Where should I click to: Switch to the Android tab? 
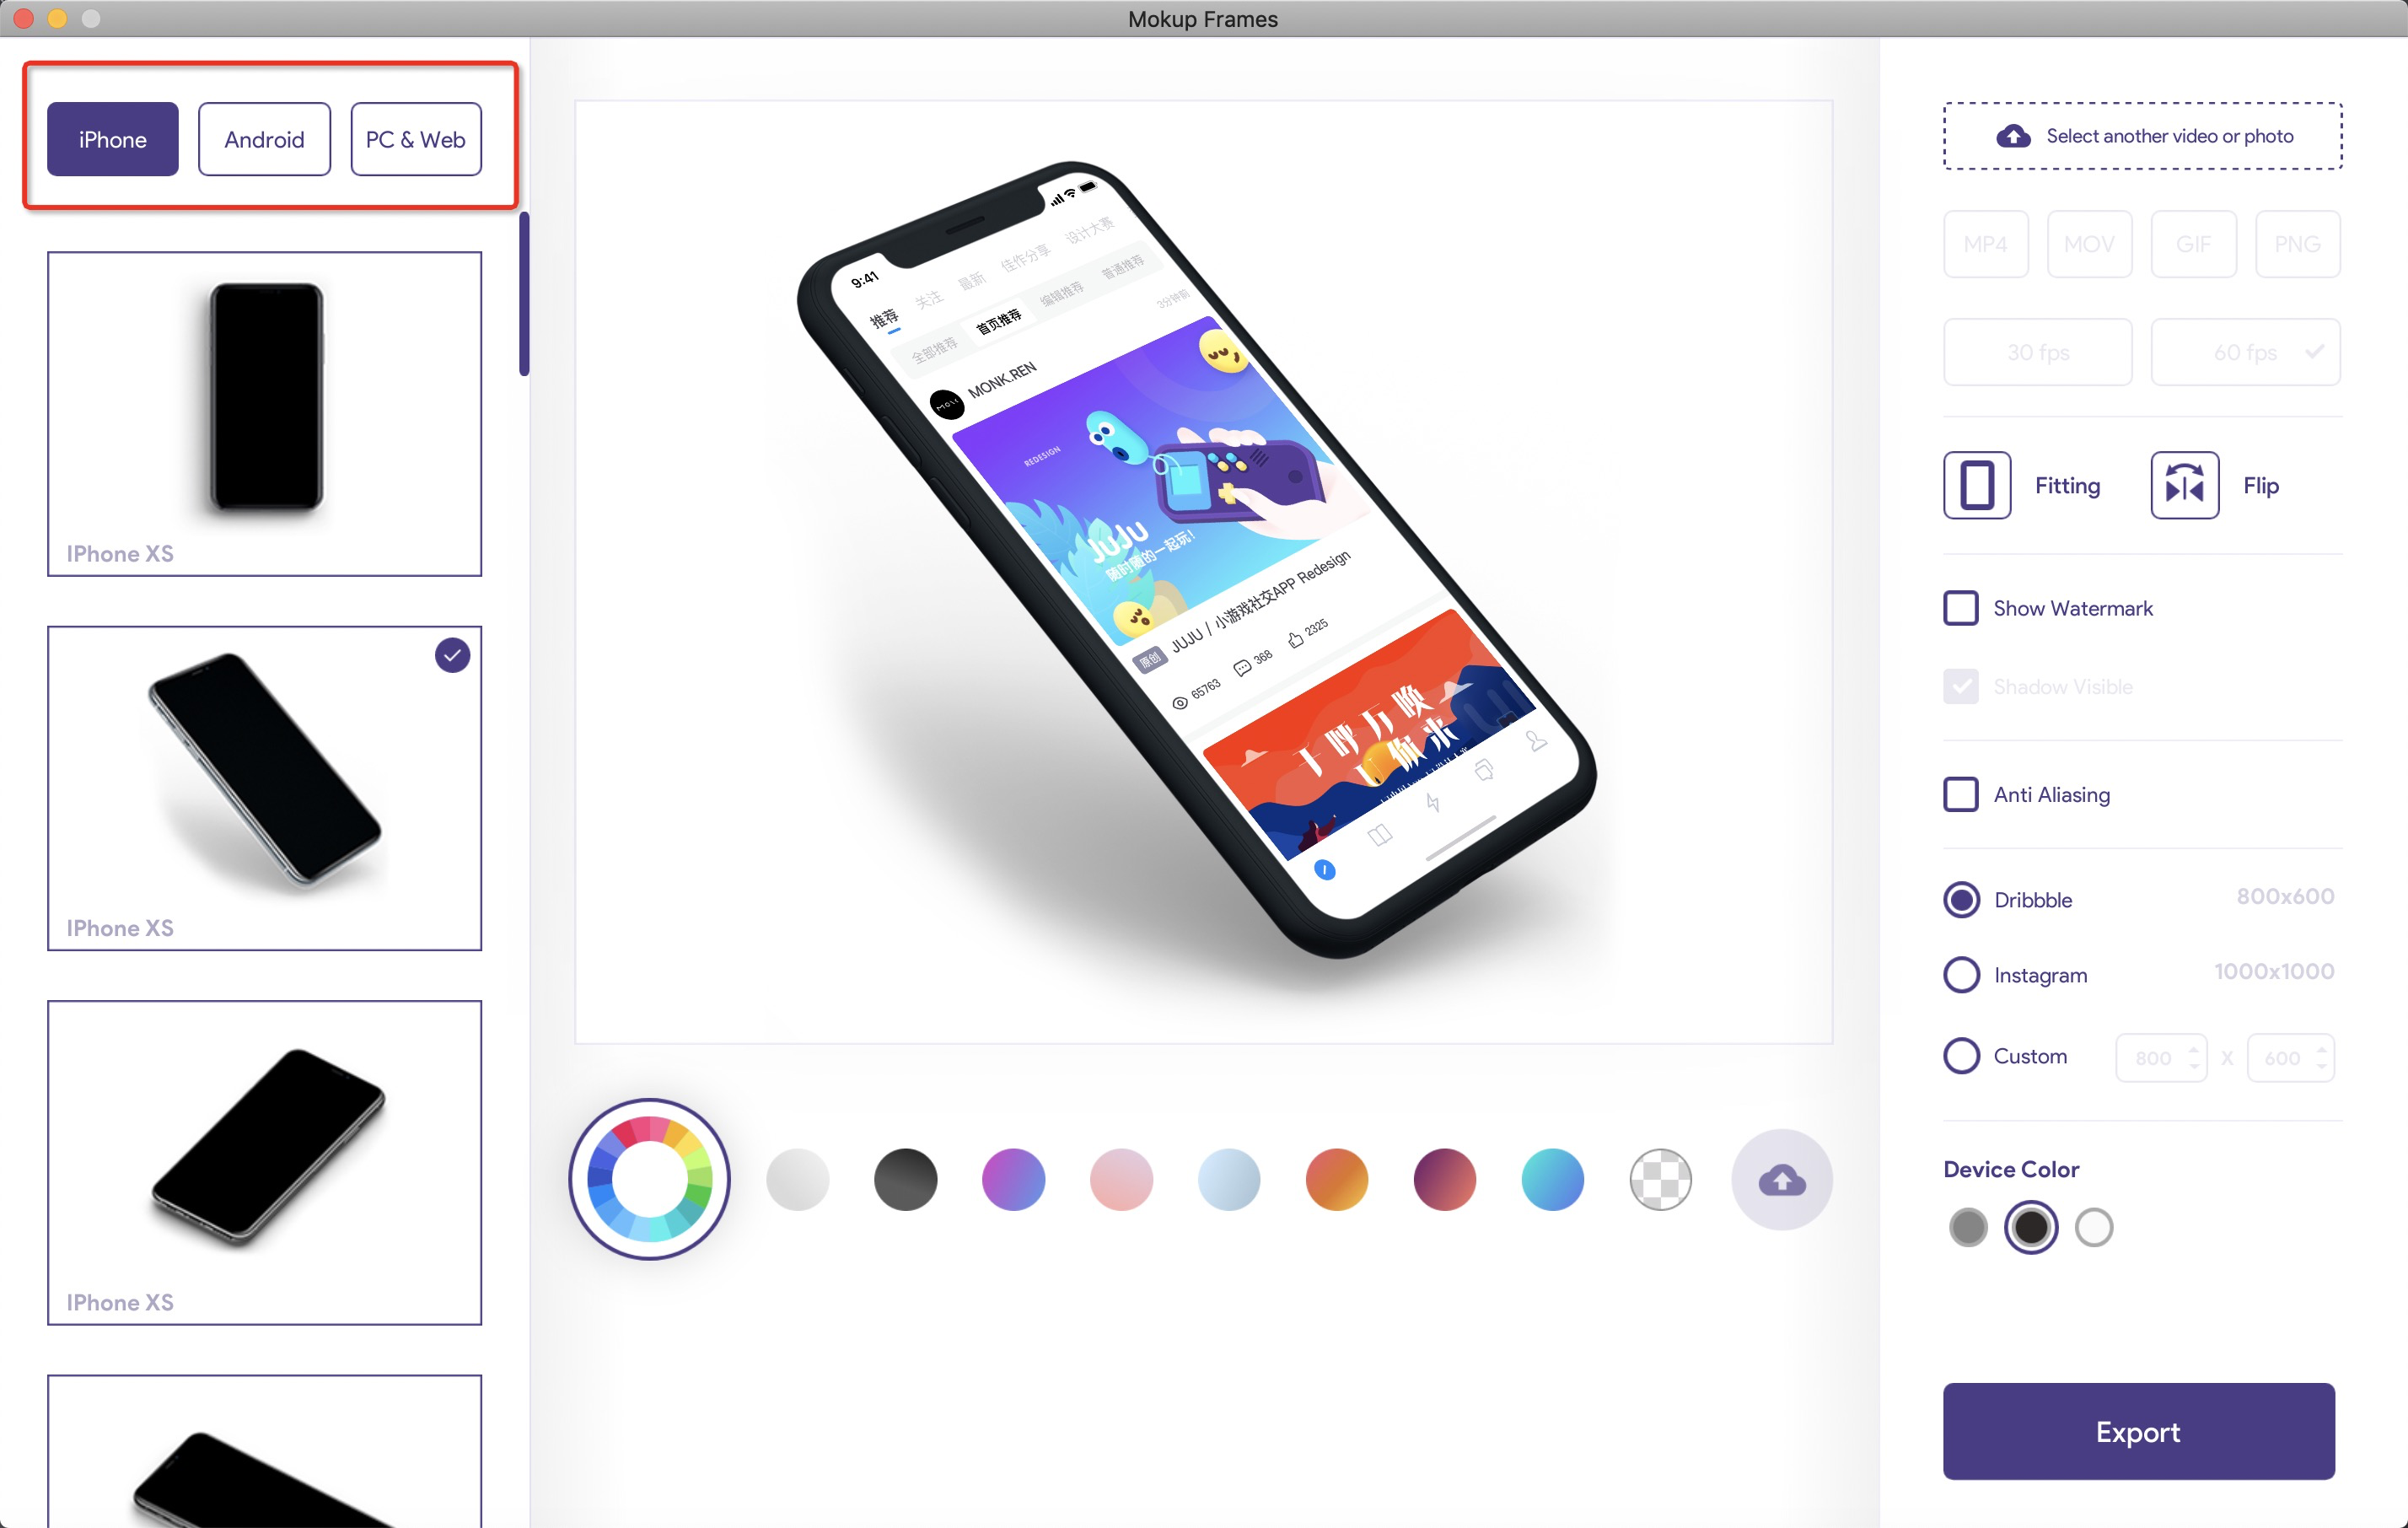click(x=264, y=139)
